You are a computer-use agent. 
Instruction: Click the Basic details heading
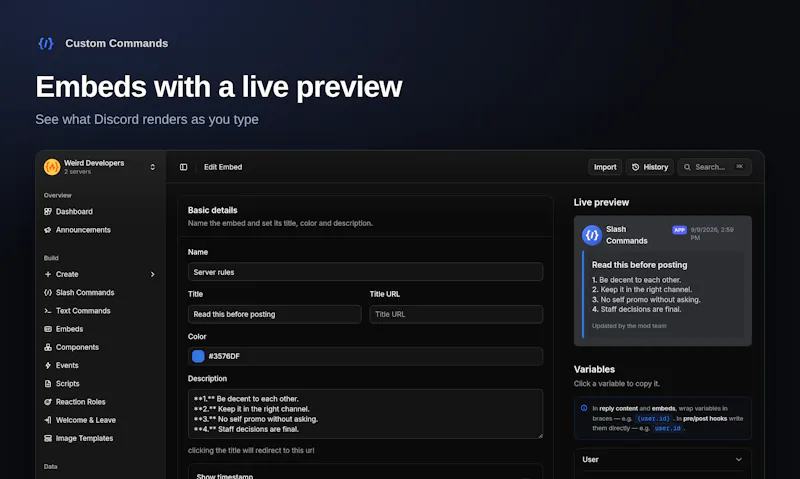(x=212, y=210)
